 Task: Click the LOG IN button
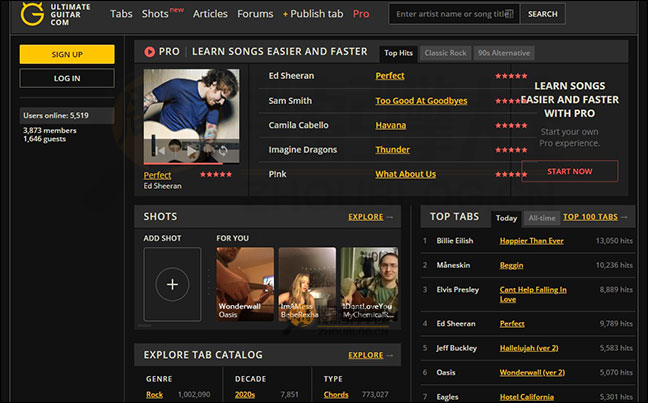tap(67, 78)
